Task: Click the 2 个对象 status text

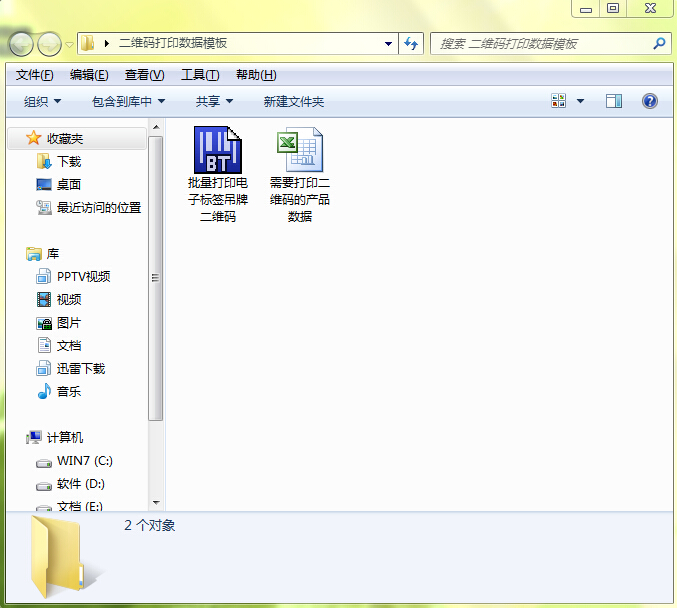Action: tap(149, 525)
